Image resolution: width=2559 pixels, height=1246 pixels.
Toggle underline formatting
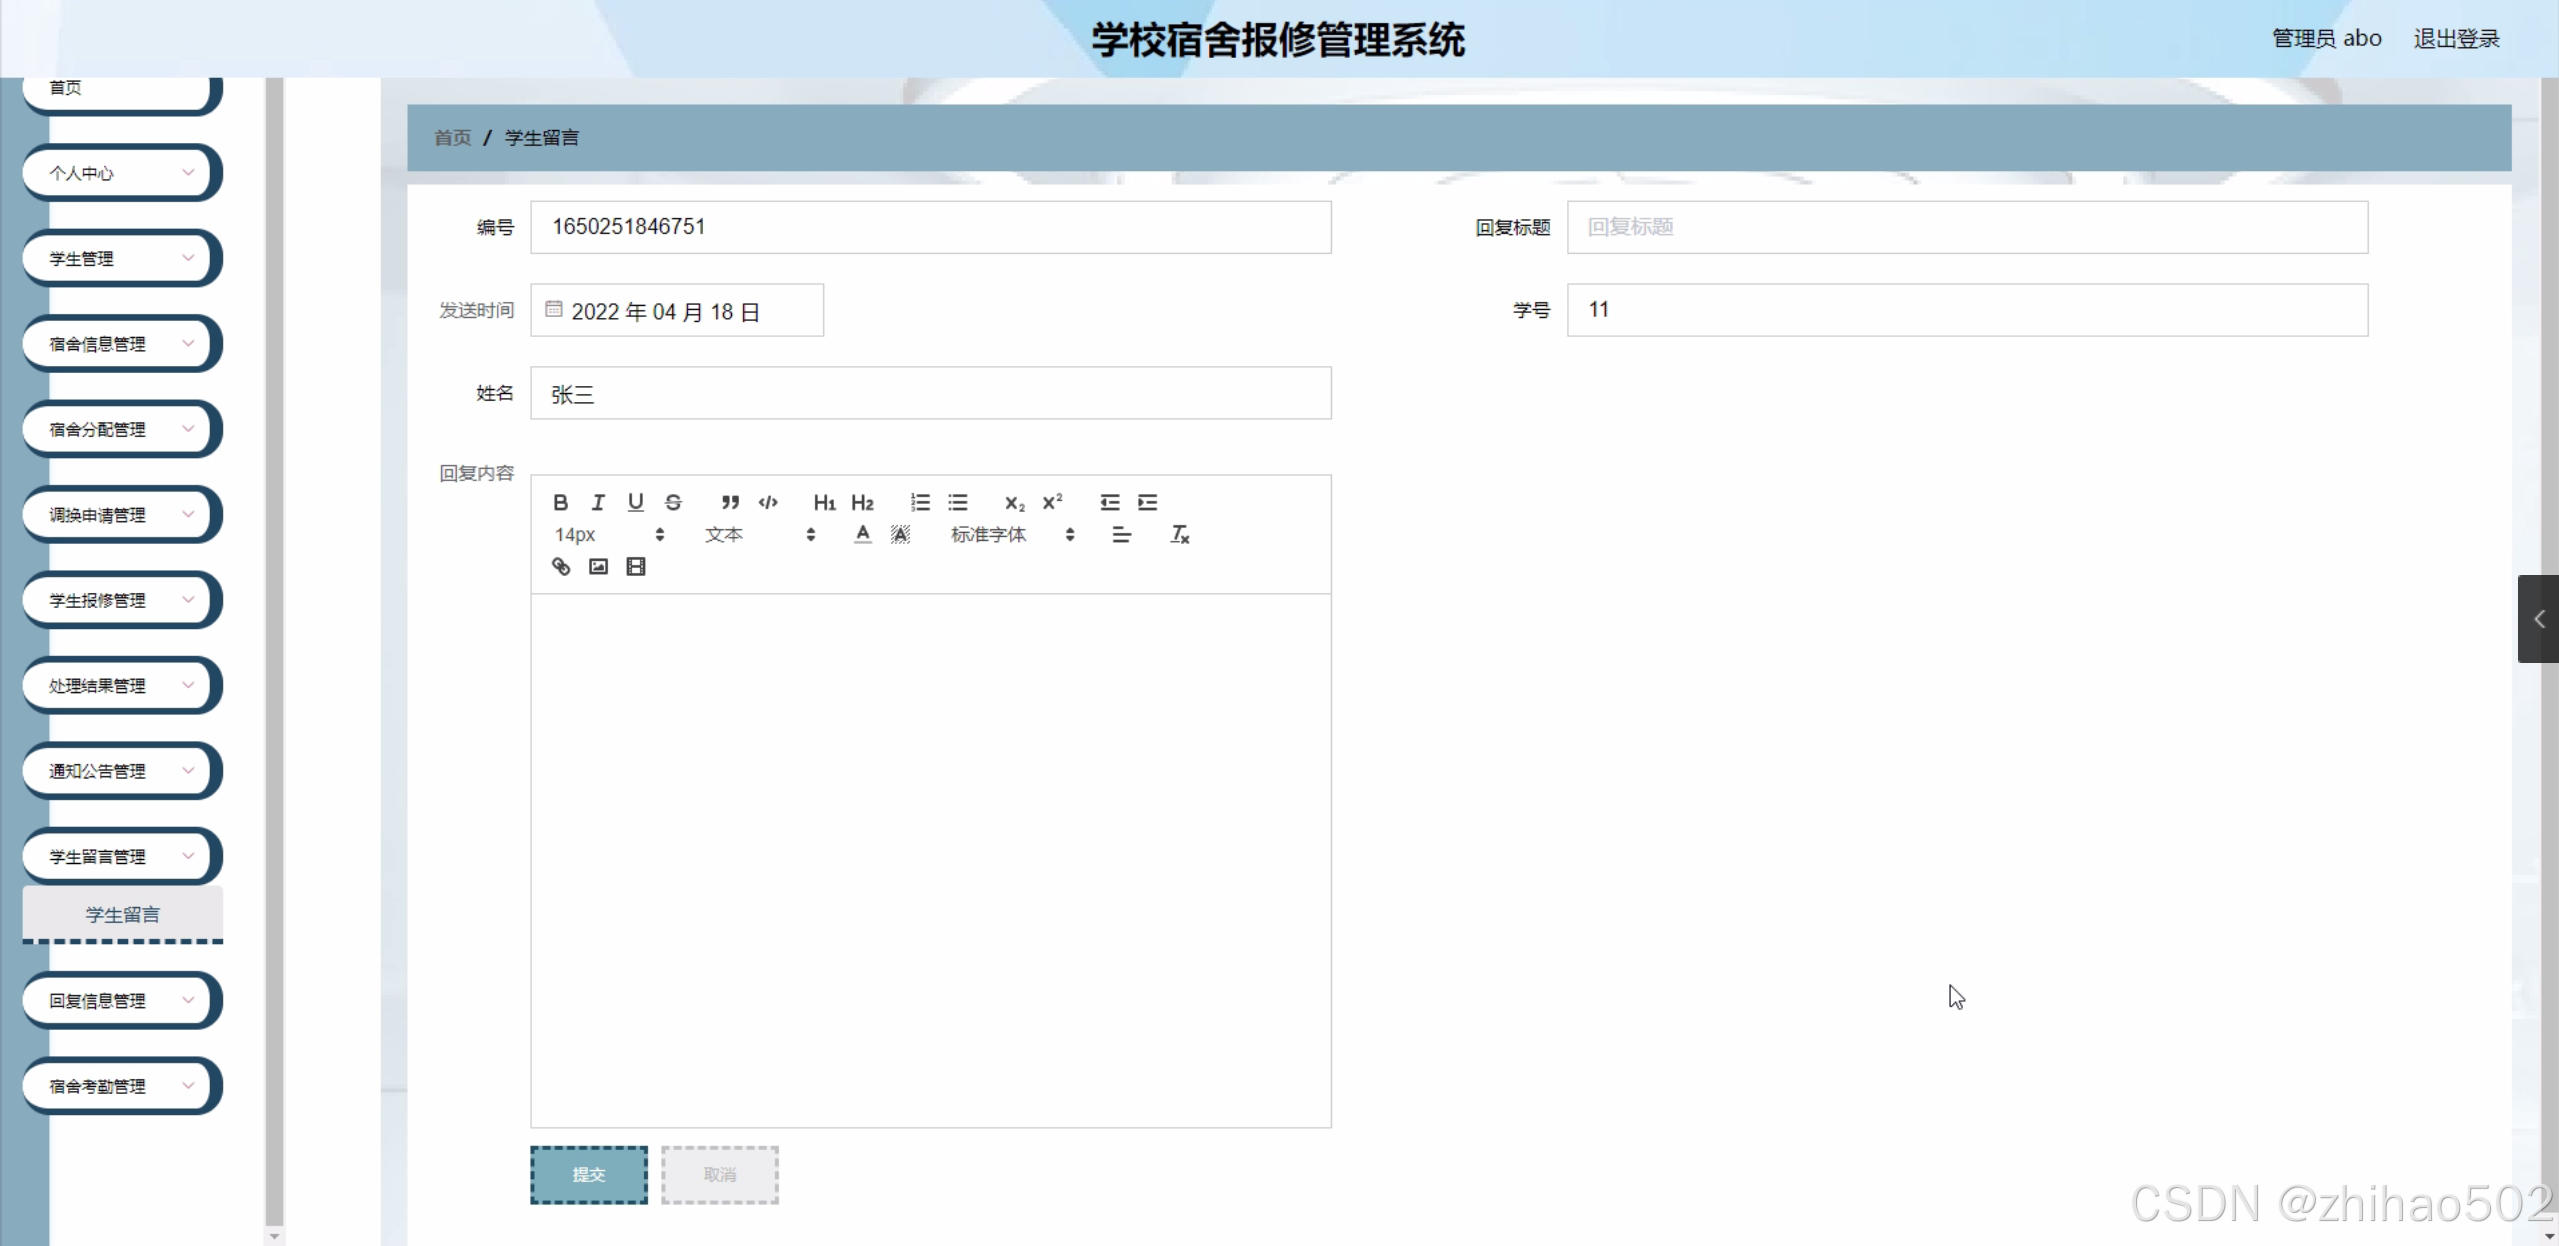coord(635,502)
